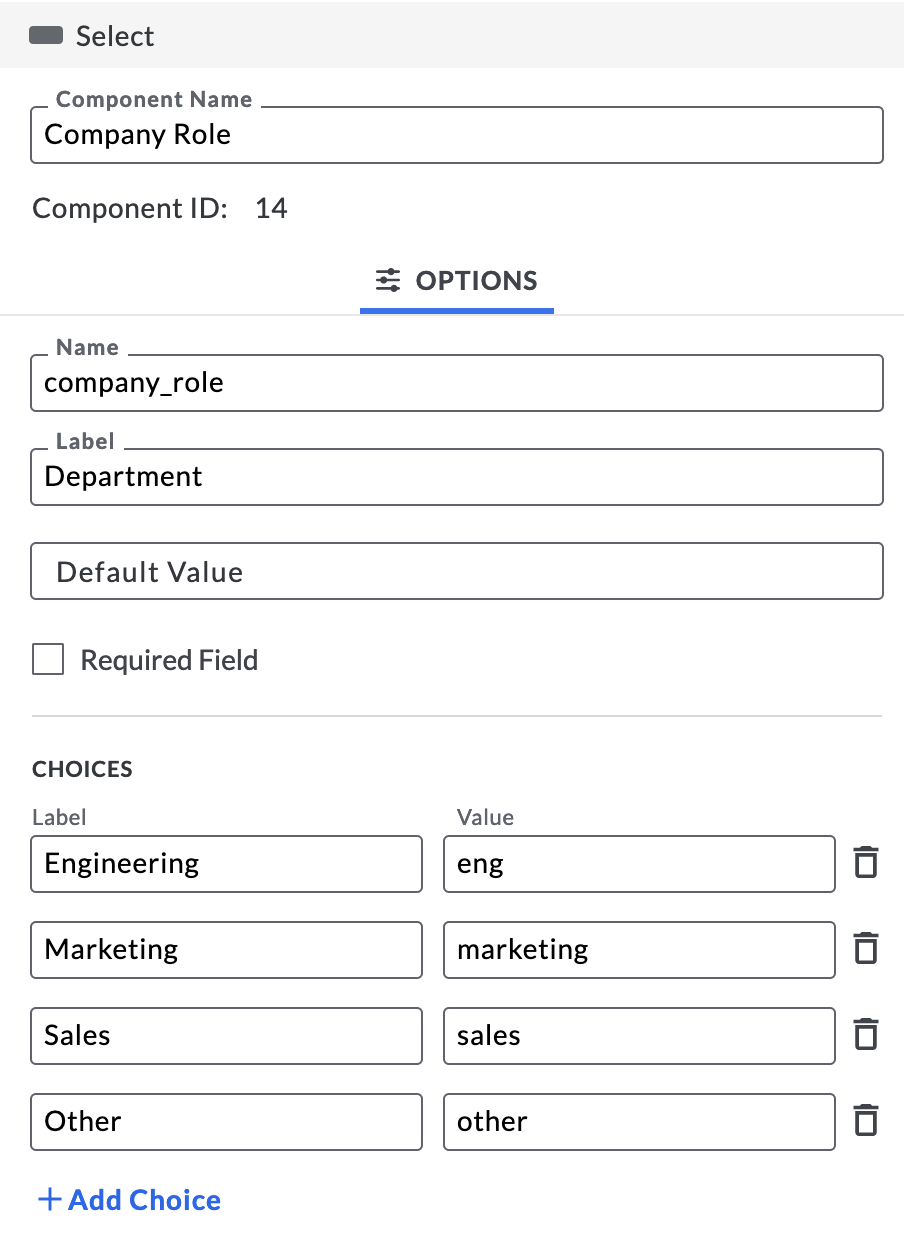Edit the Engineering choice label
Image resolution: width=904 pixels, height=1252 pixels.
click(x=227, y=864)
